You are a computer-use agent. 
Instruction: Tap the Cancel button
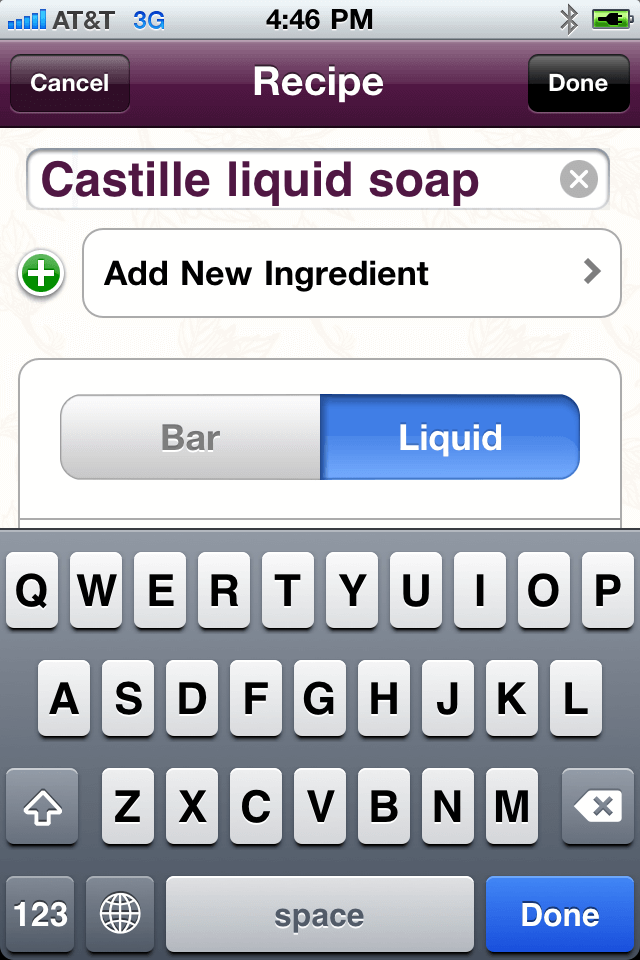69,83
